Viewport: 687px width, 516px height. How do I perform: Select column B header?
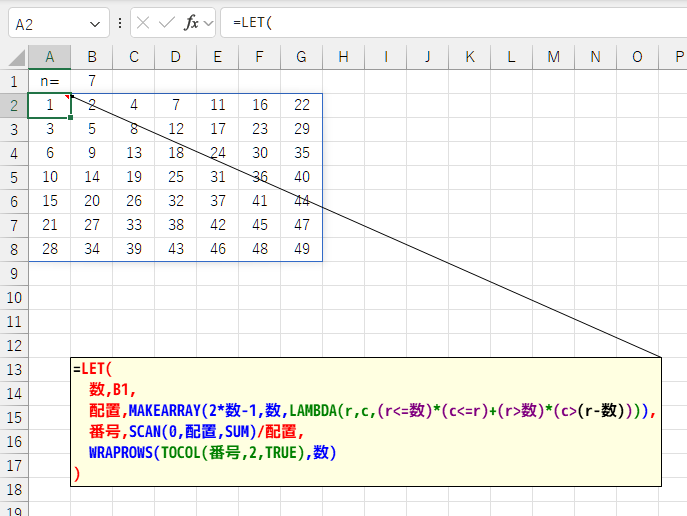pyautogui.click(x=92, y=57)
